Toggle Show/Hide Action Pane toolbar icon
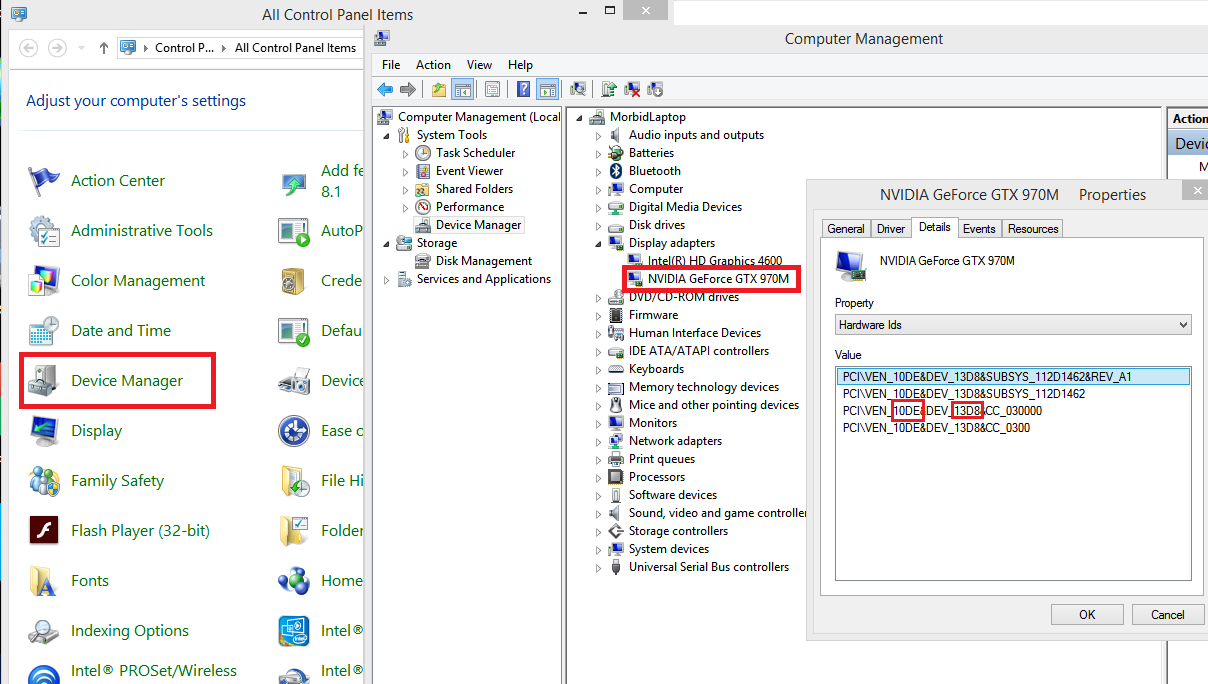The image size is (1208, 684). [547, 89]
